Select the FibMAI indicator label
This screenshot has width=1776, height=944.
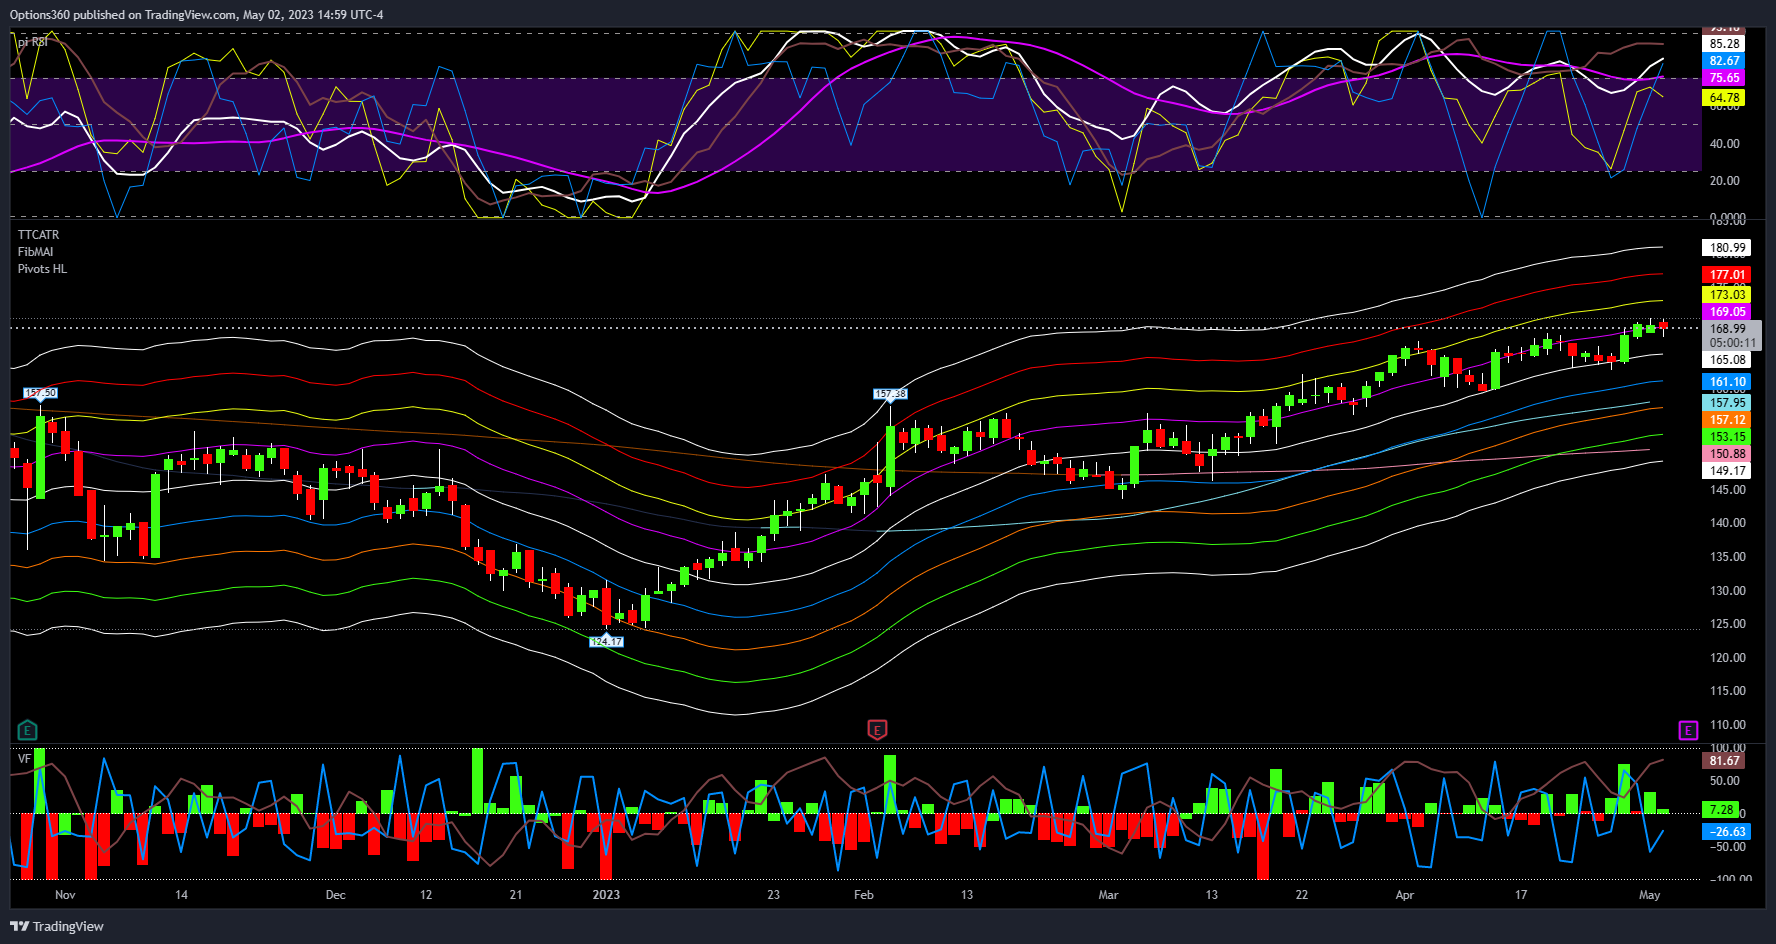coord(35,252)
